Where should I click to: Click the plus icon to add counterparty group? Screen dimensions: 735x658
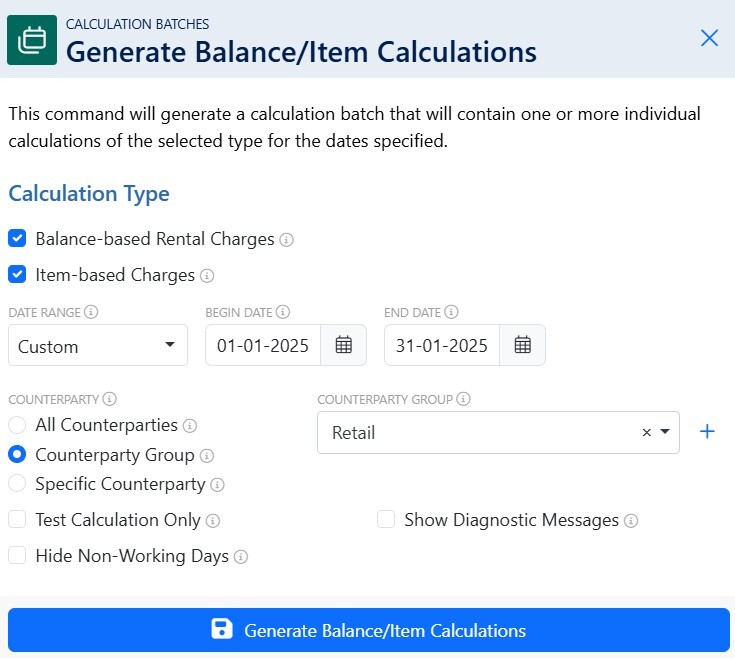(707, 432)
